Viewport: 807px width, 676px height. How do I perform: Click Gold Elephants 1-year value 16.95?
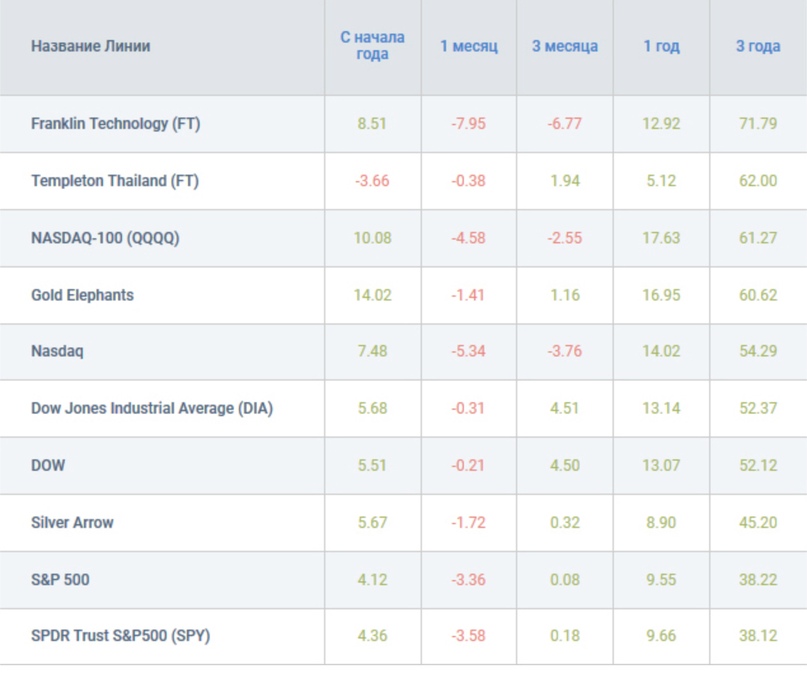pyautogui.click(x=661, y=295)
